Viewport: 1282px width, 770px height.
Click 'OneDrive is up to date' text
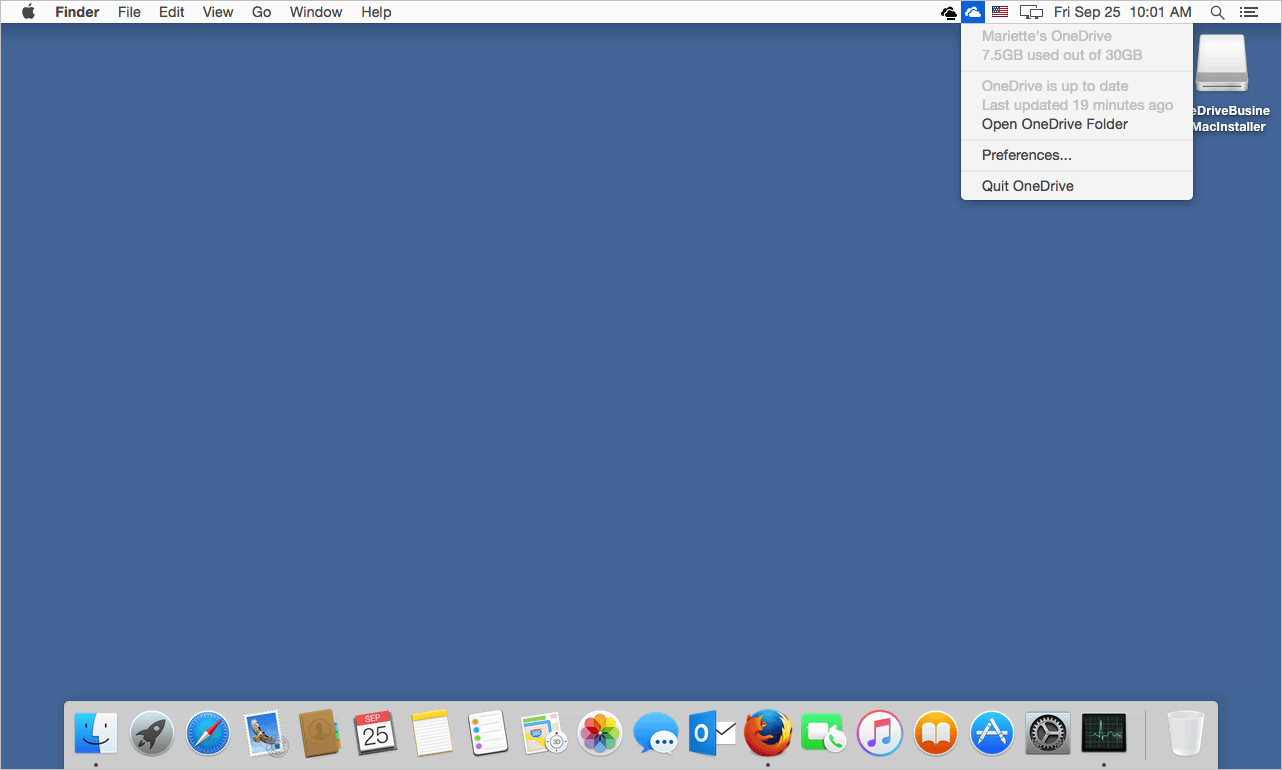pyautogui.click(x=1055, y=86)
